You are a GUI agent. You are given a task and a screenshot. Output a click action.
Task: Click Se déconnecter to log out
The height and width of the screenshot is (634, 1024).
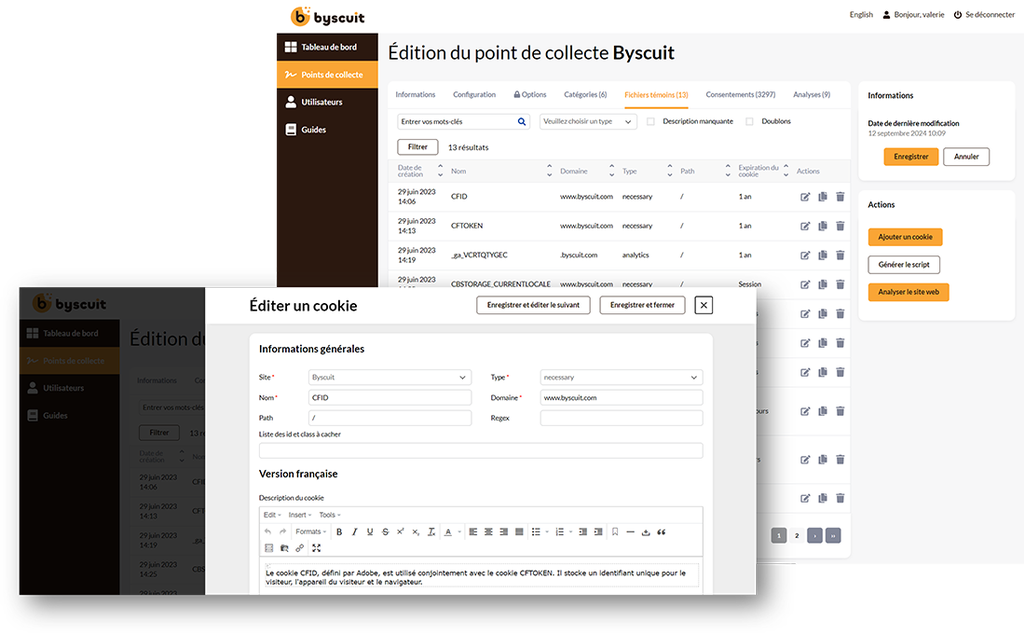[984, 14]
